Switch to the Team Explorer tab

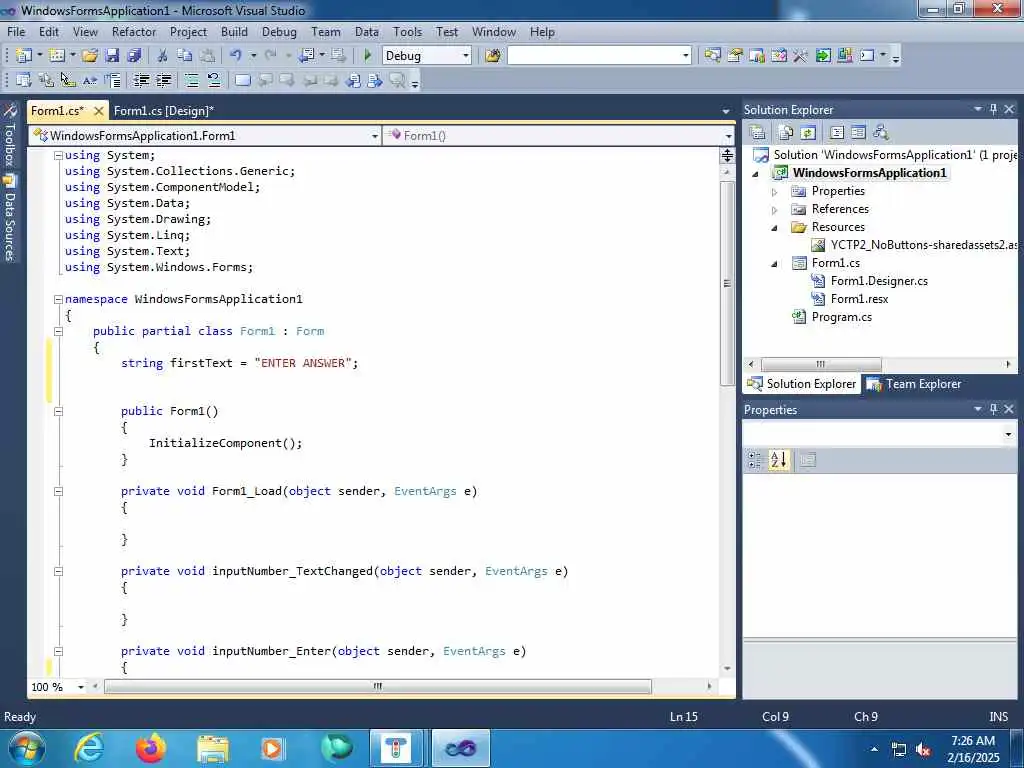click(x=914, y=384)
